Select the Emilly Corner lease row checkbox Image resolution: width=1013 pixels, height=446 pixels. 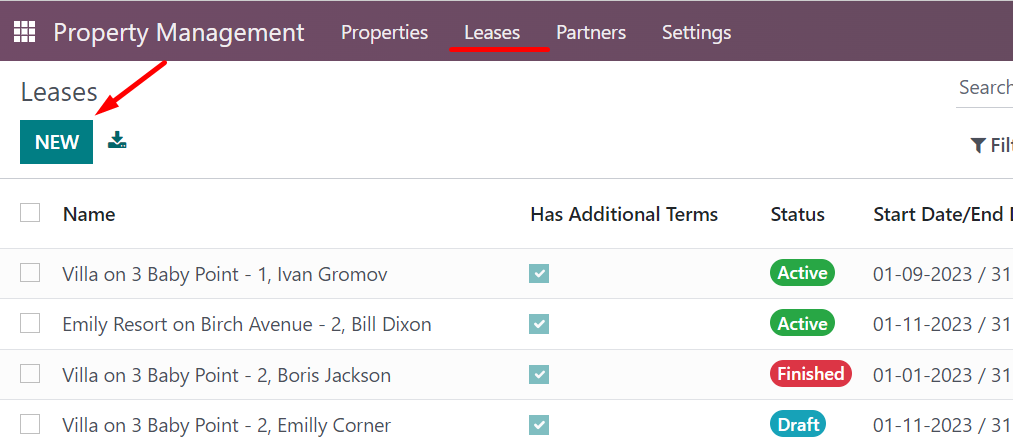click(30, 425)
